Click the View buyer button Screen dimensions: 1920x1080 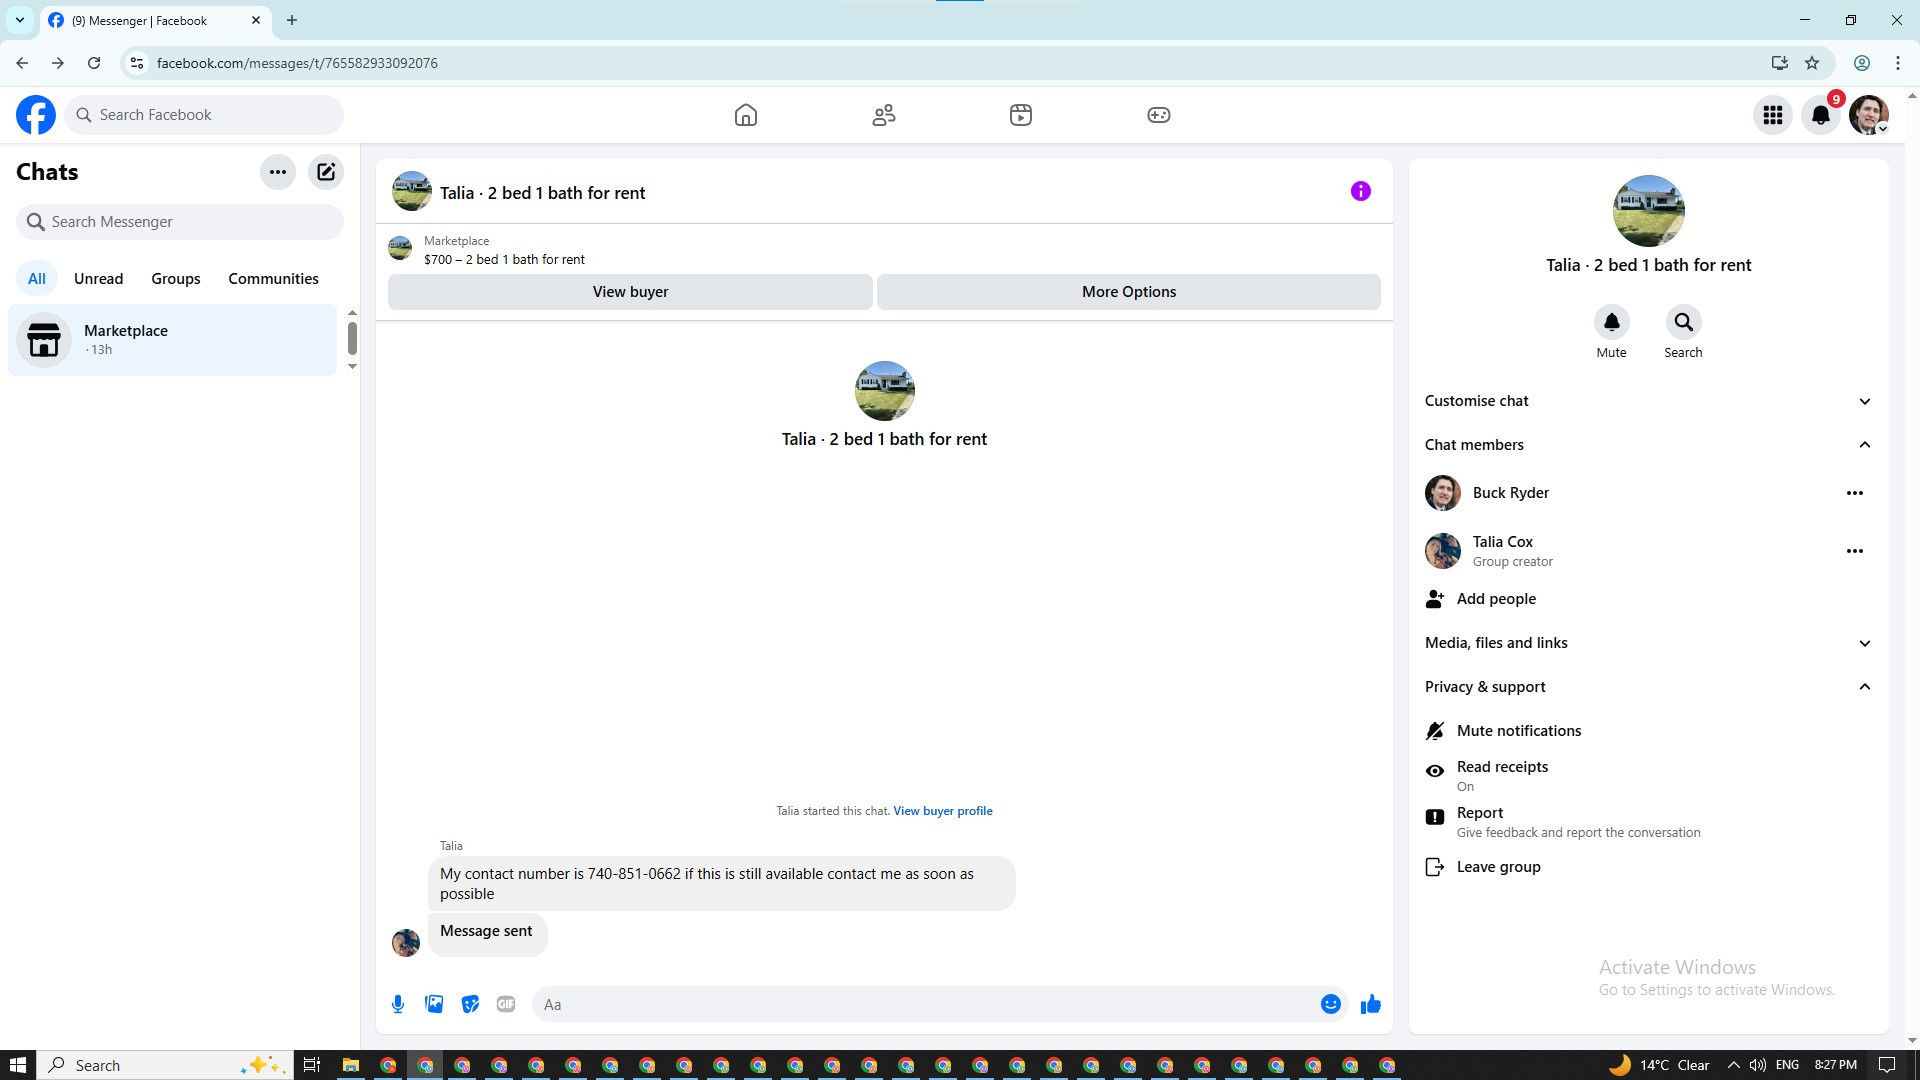pos(630,292)
